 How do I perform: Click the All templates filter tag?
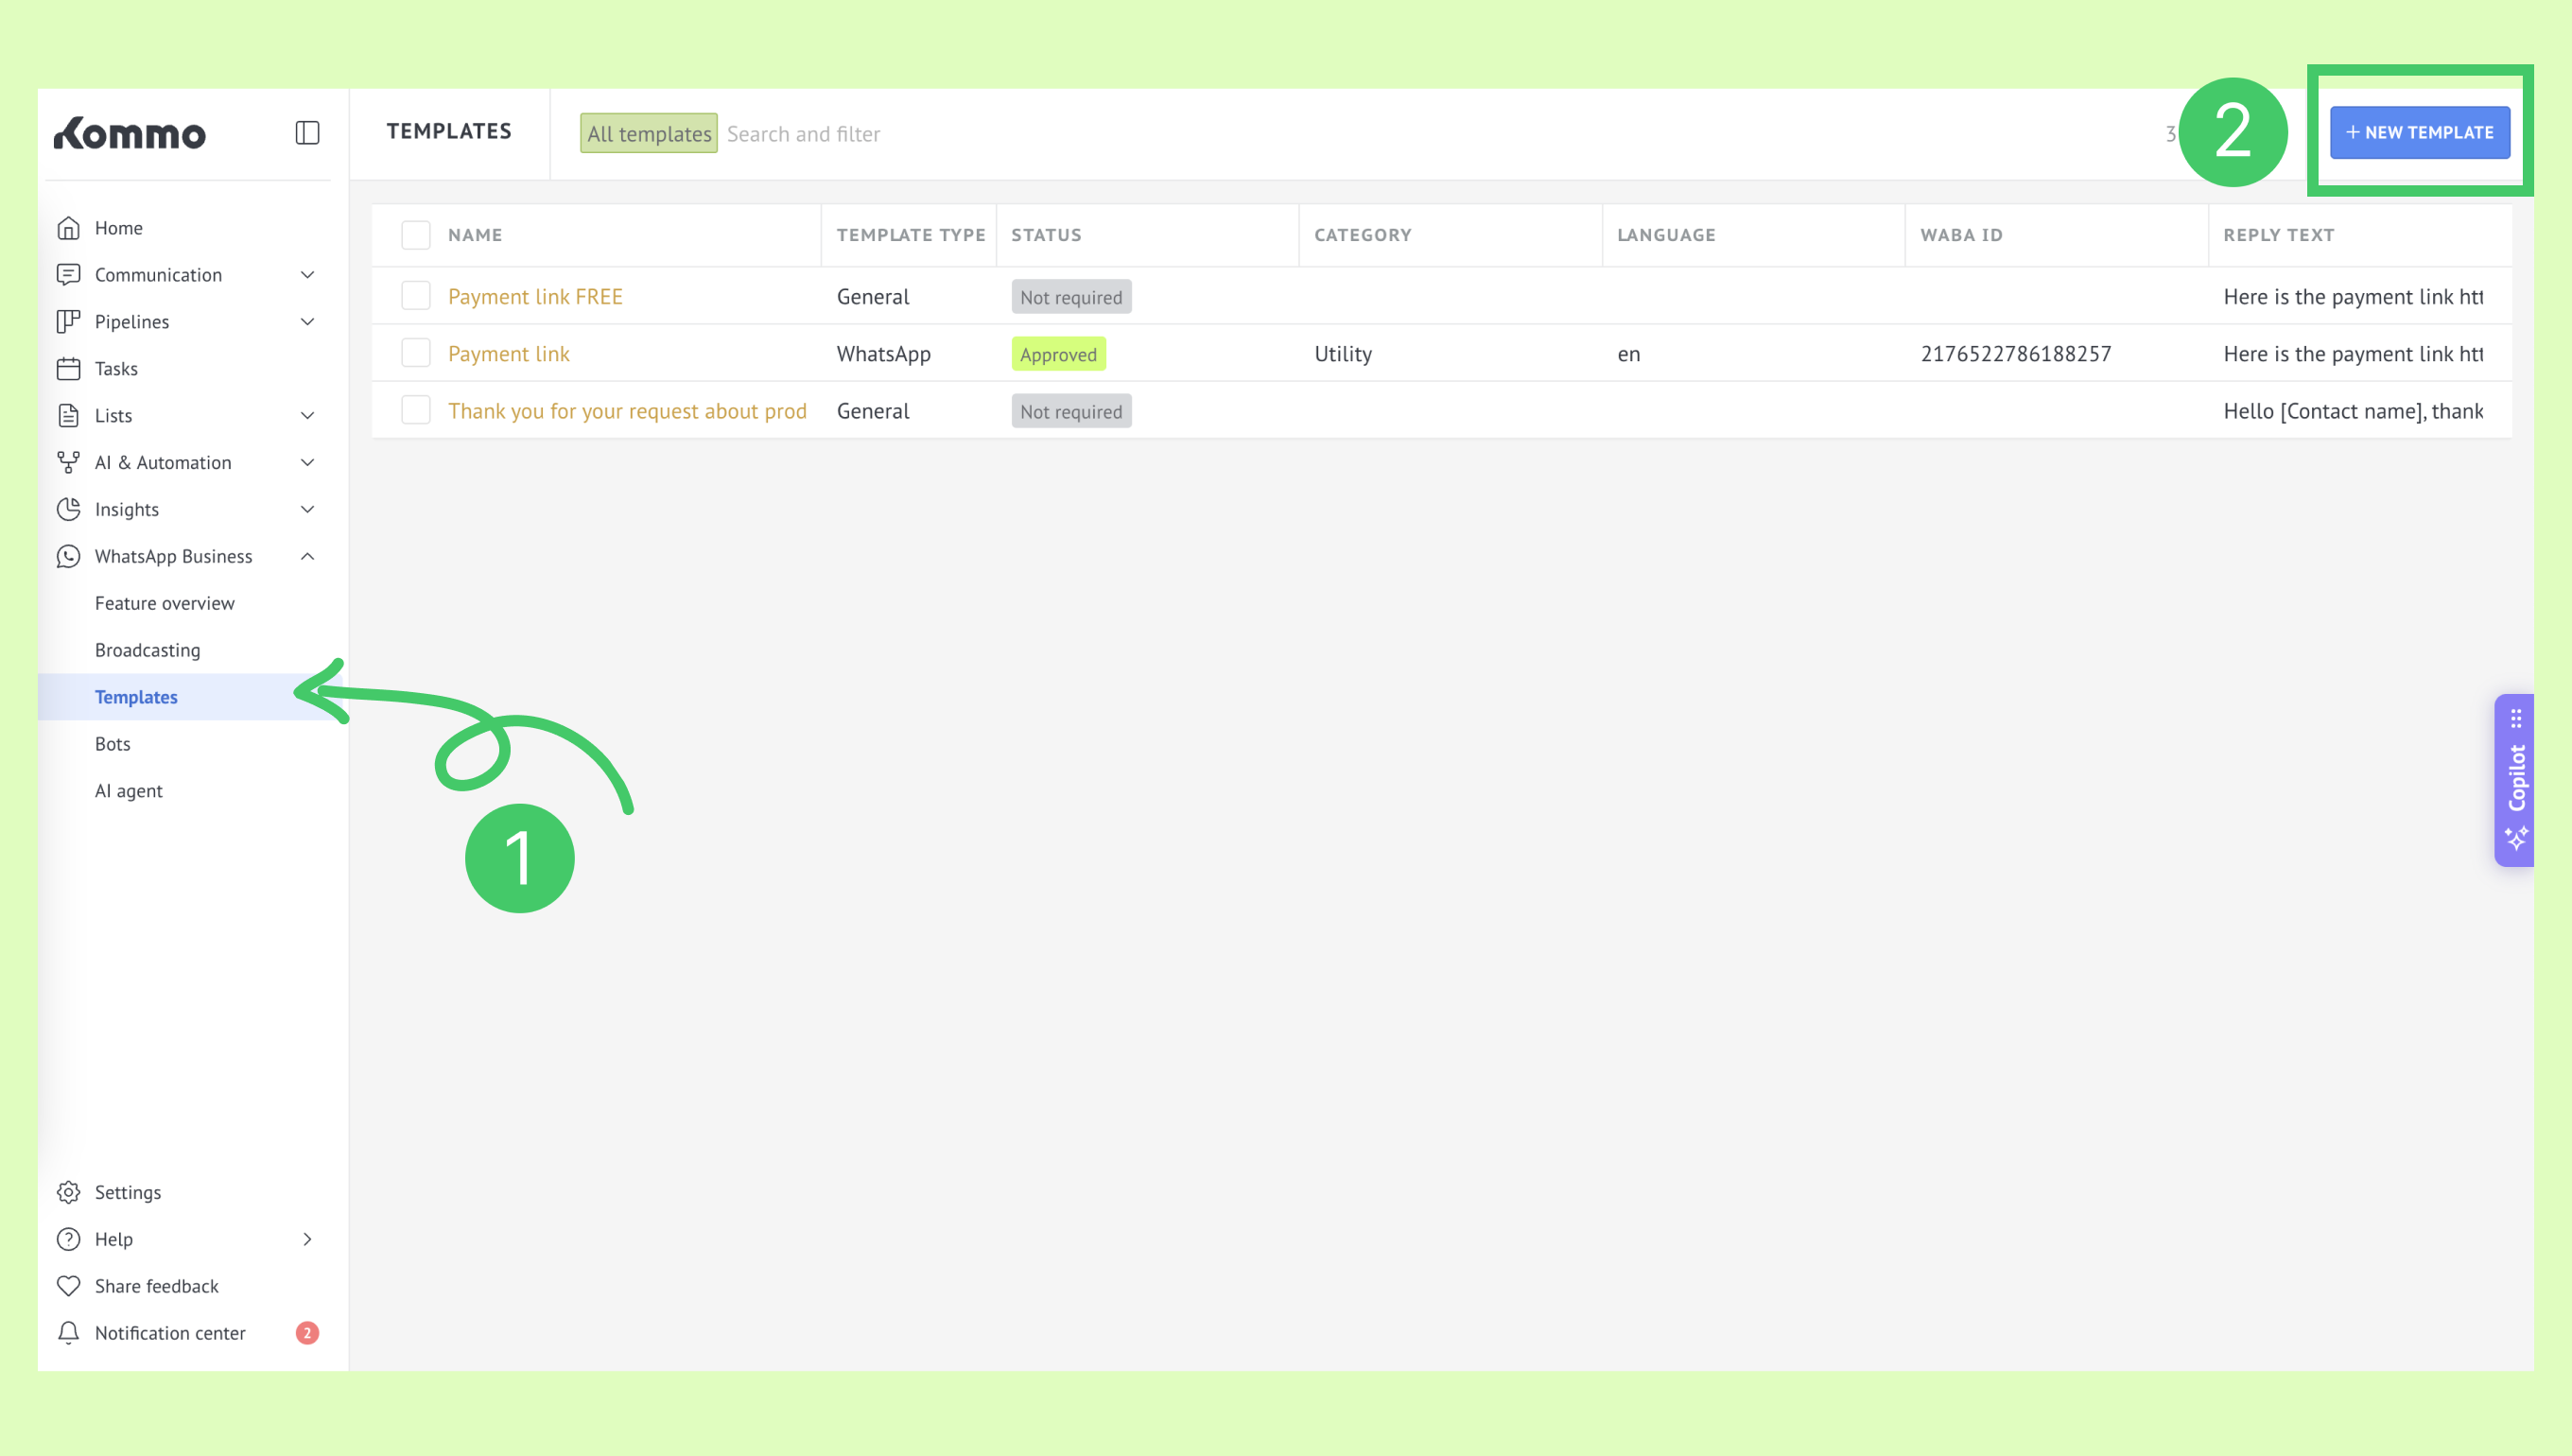[x=648, y=134]
